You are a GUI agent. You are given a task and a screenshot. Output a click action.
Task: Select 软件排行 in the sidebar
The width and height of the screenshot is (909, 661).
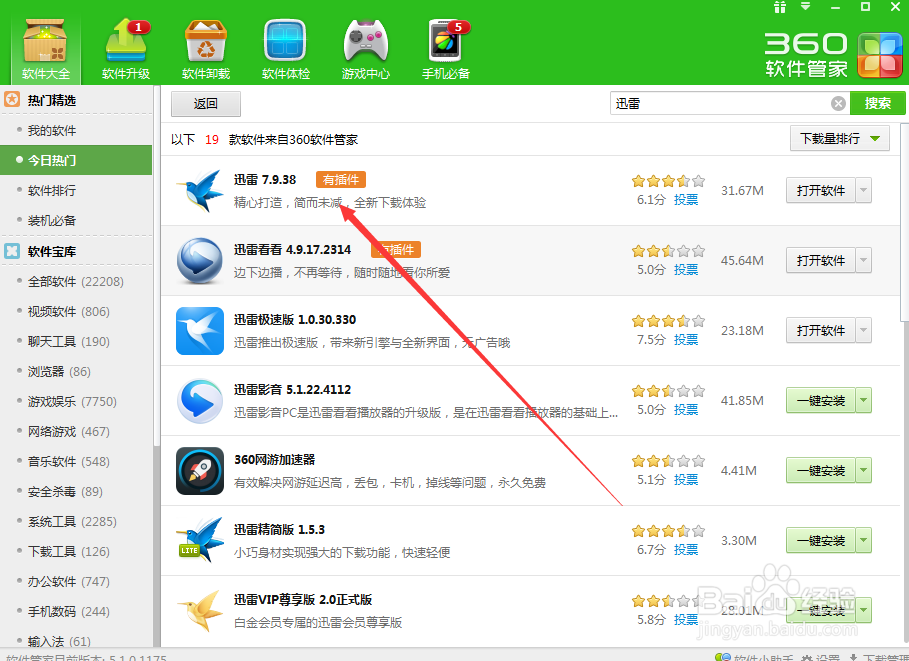click(76, 190)
